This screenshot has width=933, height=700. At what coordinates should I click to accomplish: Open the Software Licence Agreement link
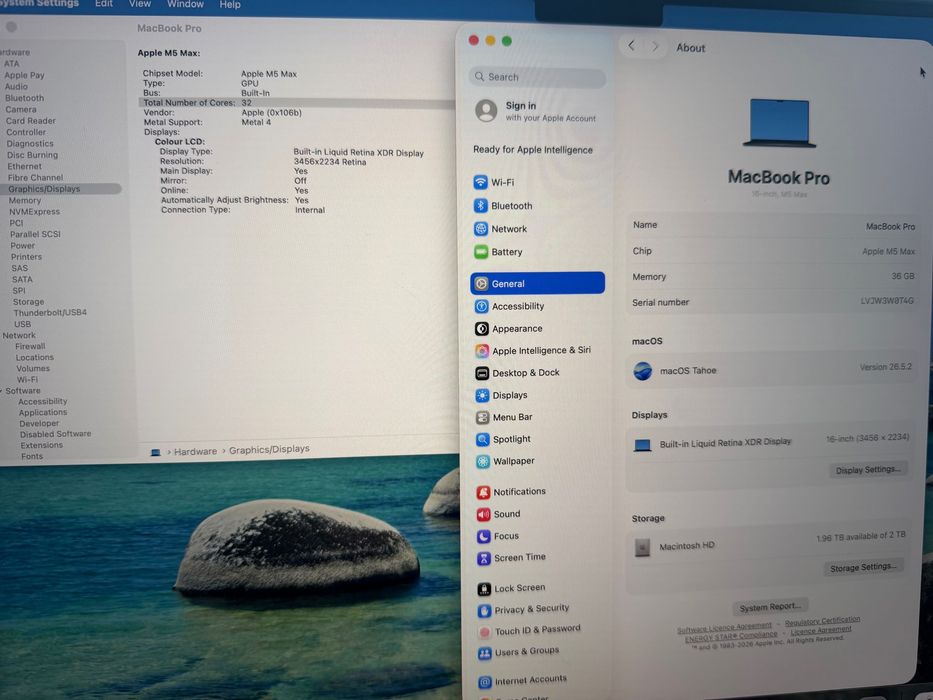click(x=724, y=628)
